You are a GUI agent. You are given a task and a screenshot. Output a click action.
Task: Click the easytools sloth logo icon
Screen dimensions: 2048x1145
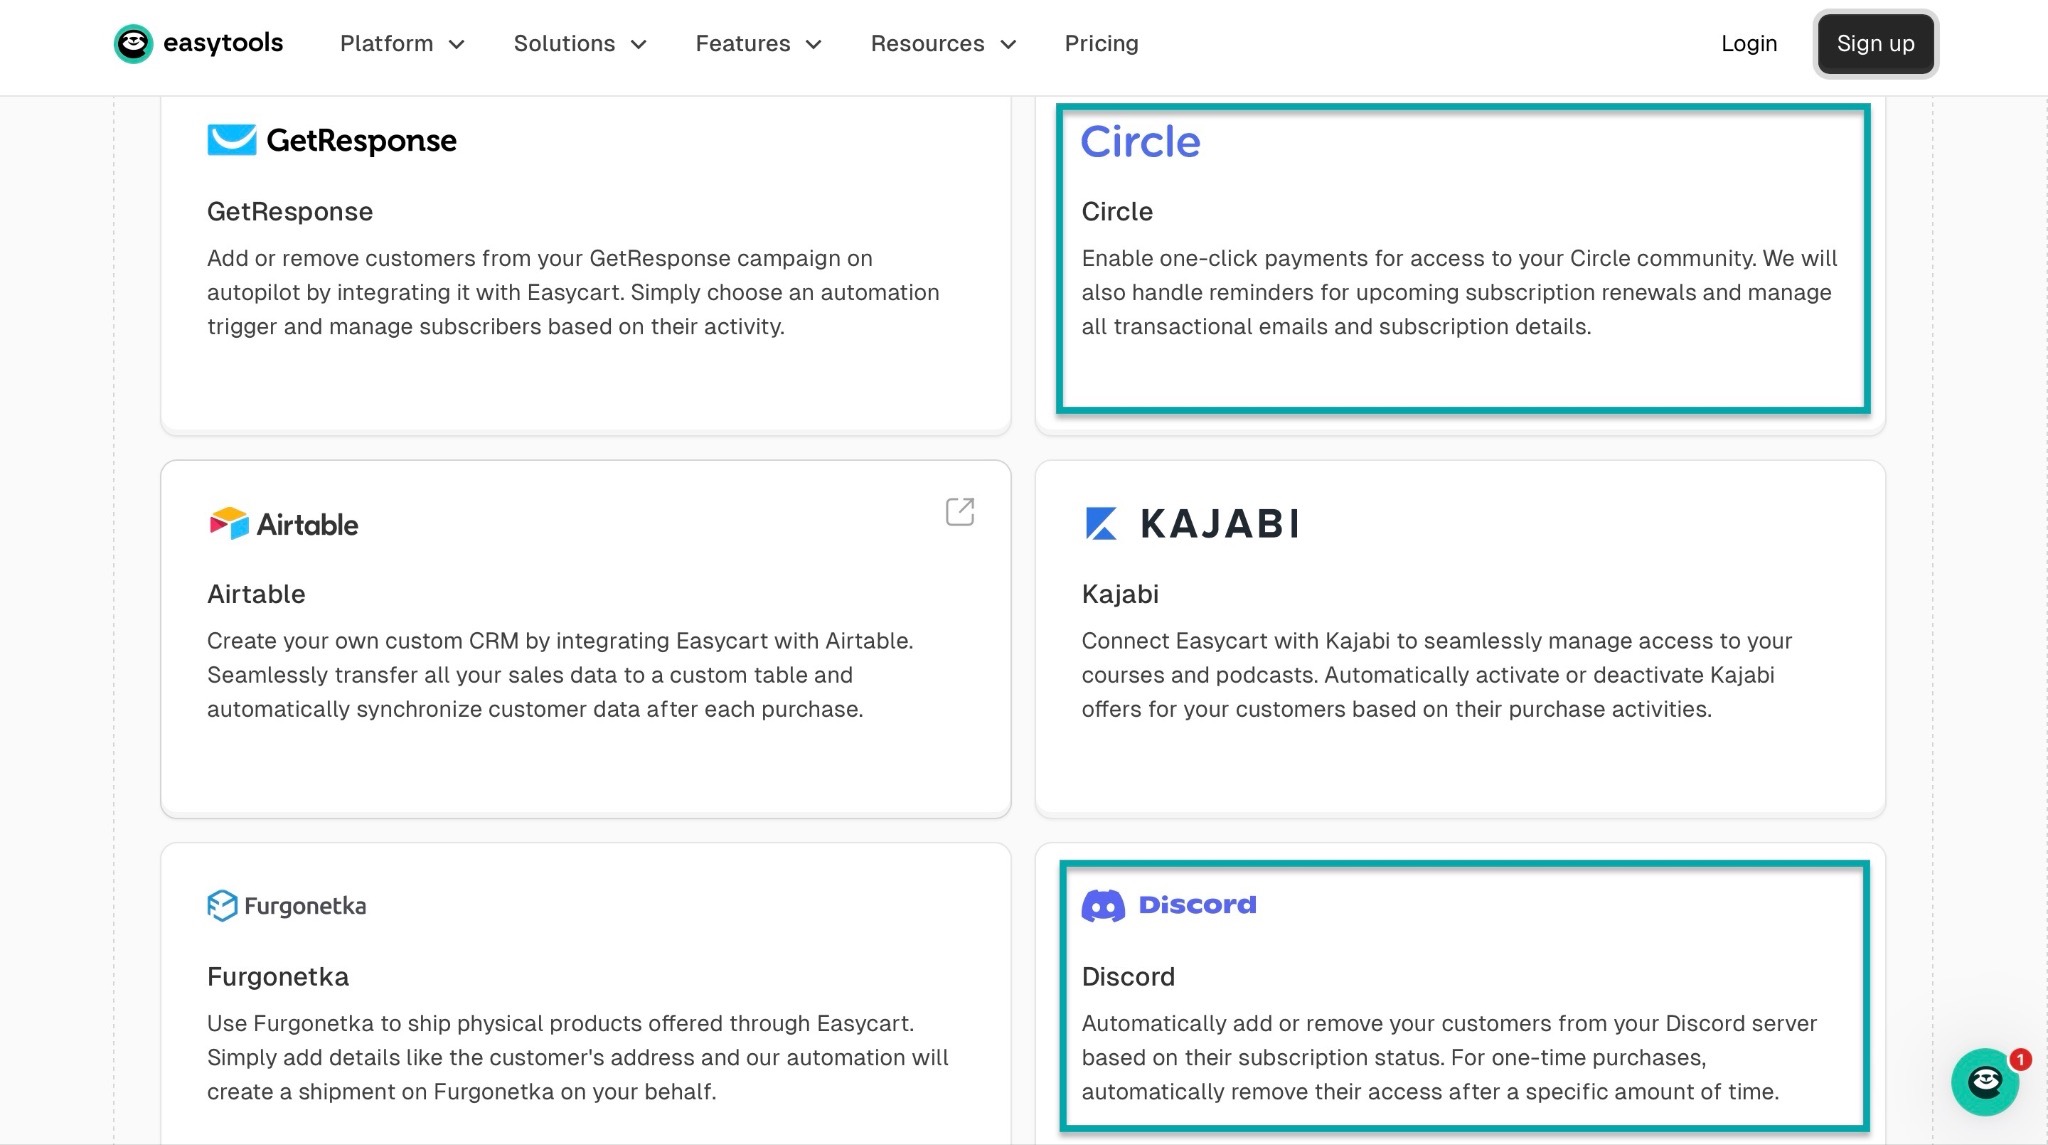pos(133,44)
